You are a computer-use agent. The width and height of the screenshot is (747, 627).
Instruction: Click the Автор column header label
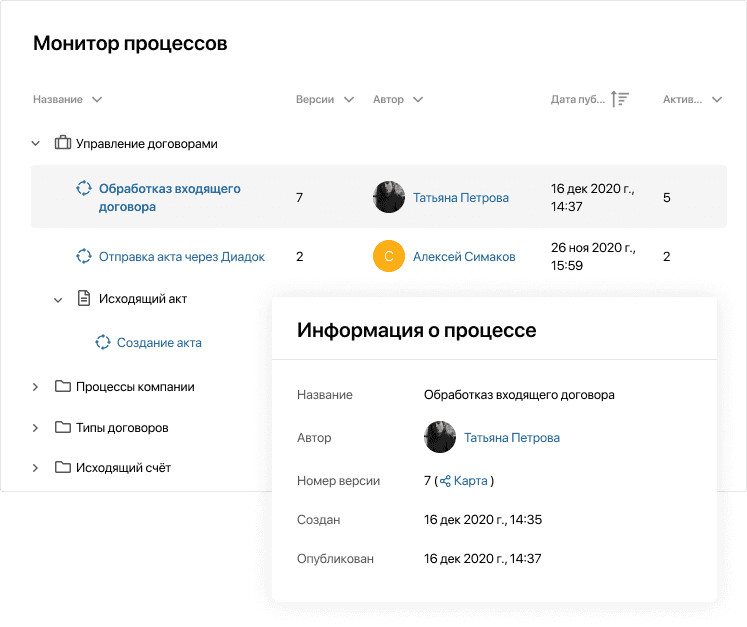(x=388, y=100)
